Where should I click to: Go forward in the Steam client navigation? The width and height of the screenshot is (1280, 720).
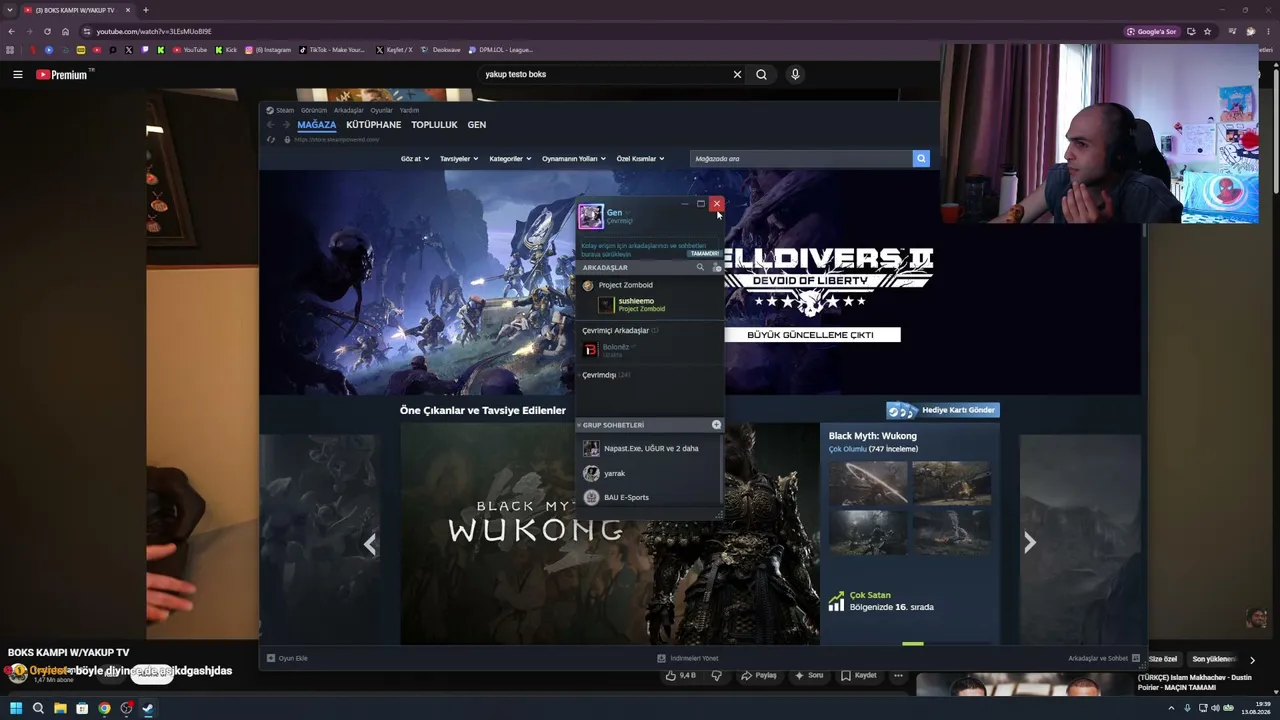click(286, 125)
